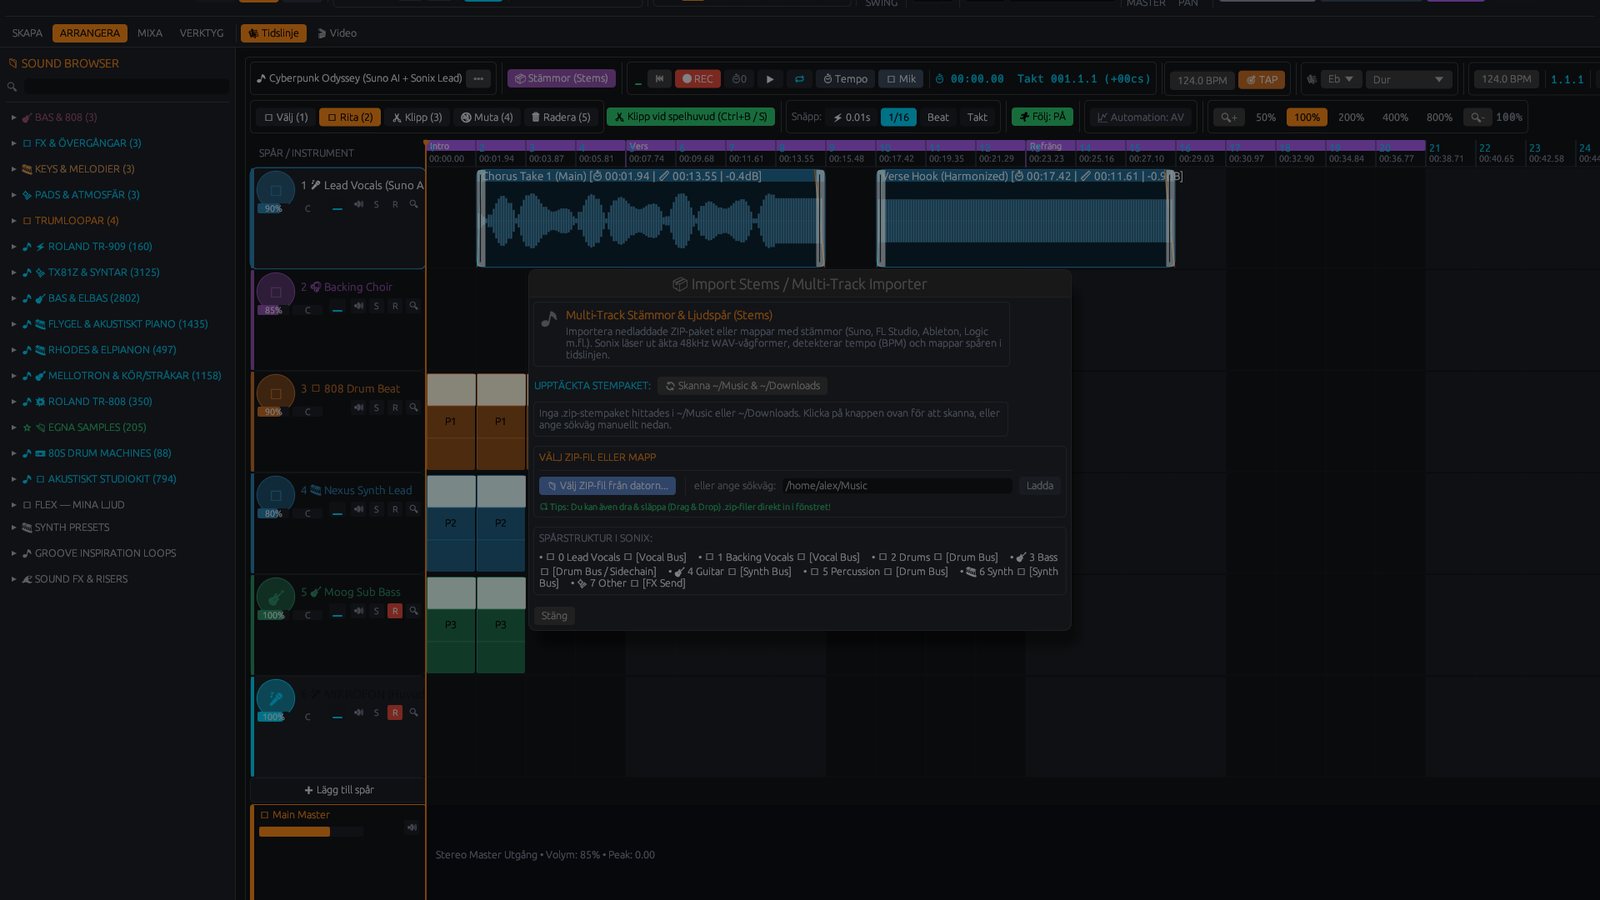
Task: Toggle the loop icon in transport bar
Action: (799, 79)
